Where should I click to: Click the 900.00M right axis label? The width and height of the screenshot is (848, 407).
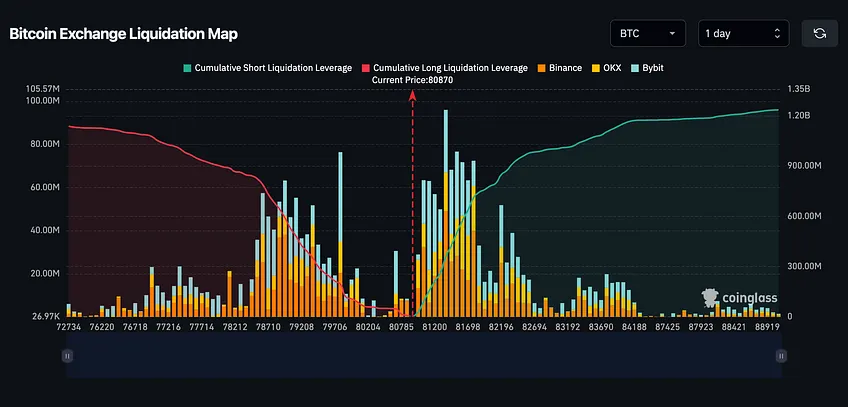(804, 166)
